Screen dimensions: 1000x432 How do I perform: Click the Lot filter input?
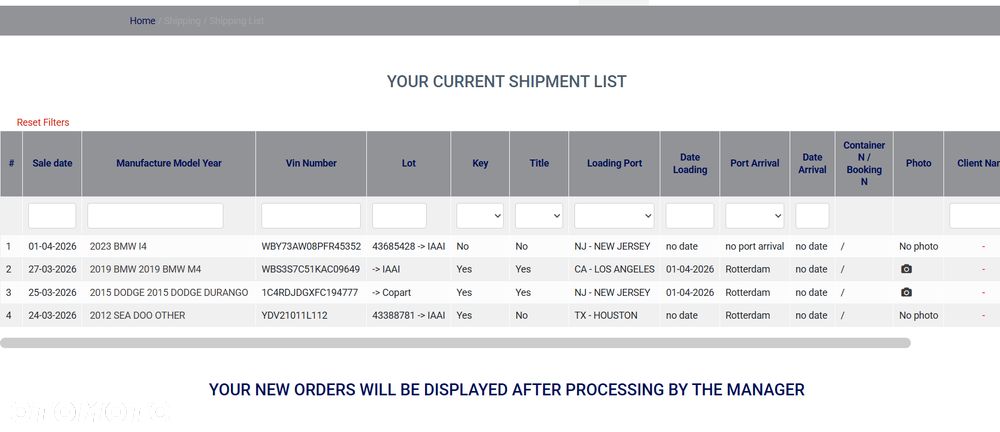tap(399, 215)
